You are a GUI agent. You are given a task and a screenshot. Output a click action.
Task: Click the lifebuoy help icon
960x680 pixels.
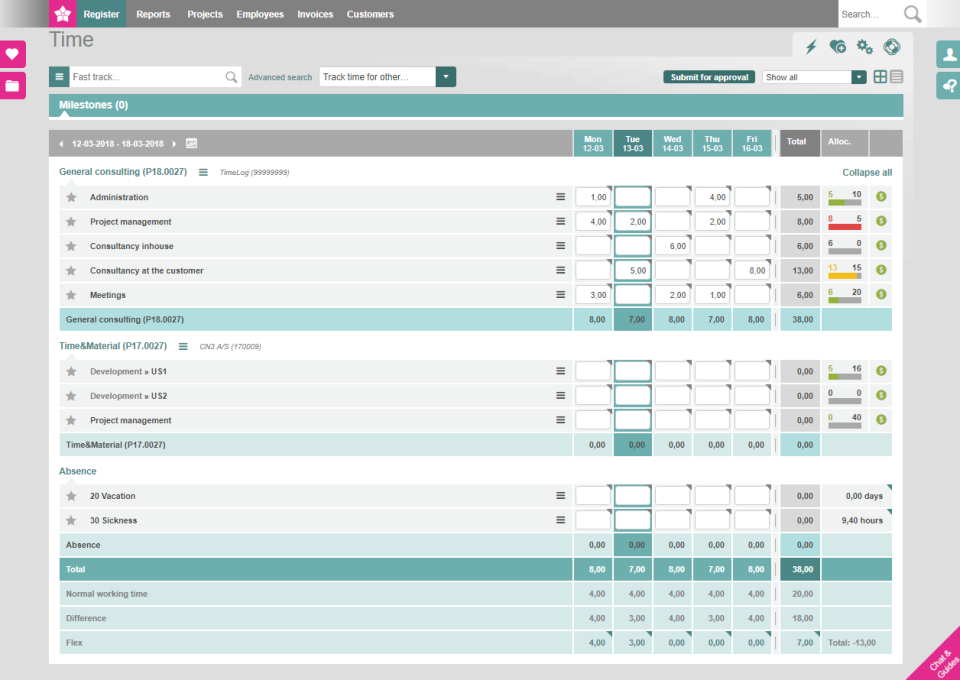[891, 46]
